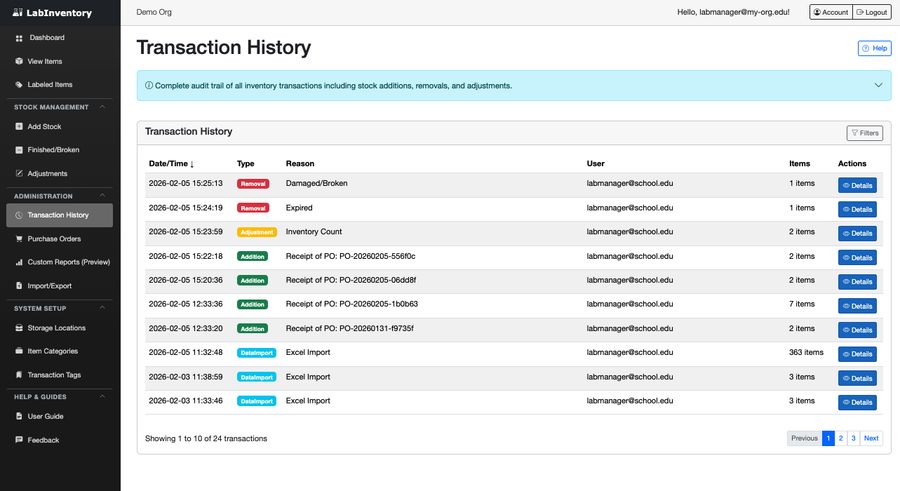Click the '363 items' cell

click(x=806, y=353)
